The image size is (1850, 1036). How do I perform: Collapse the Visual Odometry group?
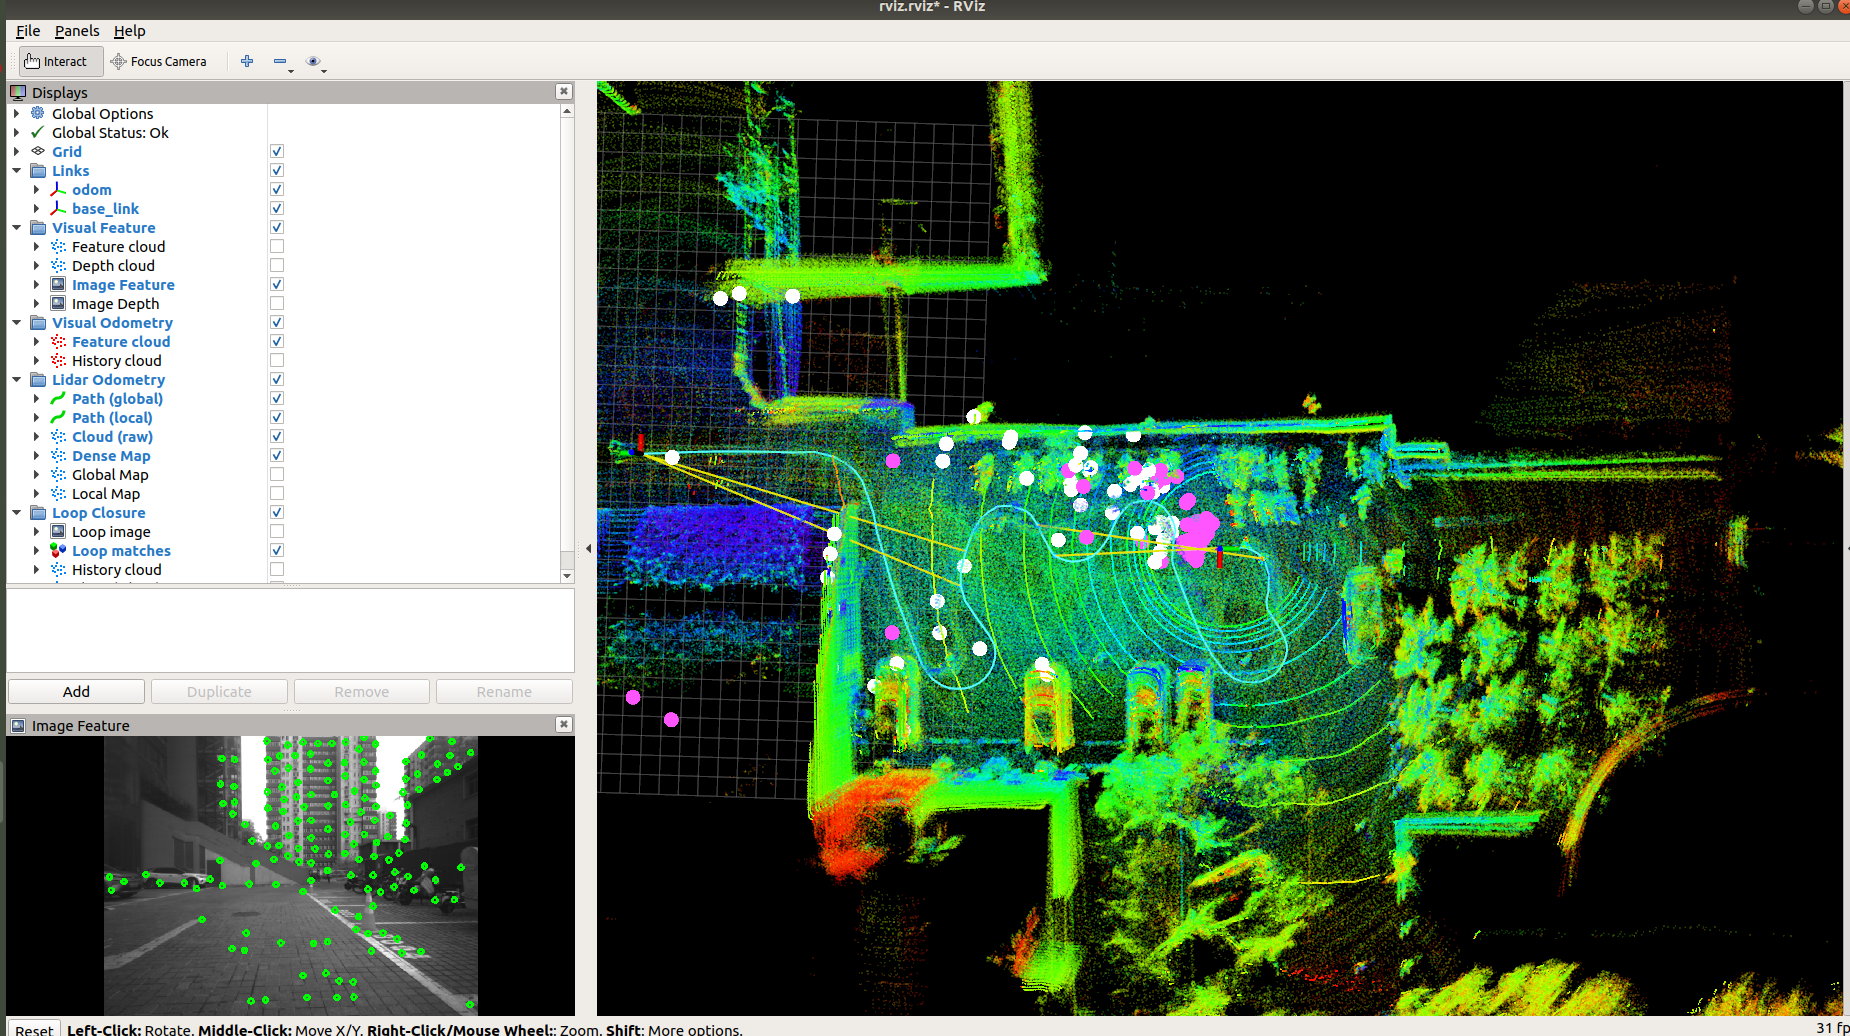(16, 322)
